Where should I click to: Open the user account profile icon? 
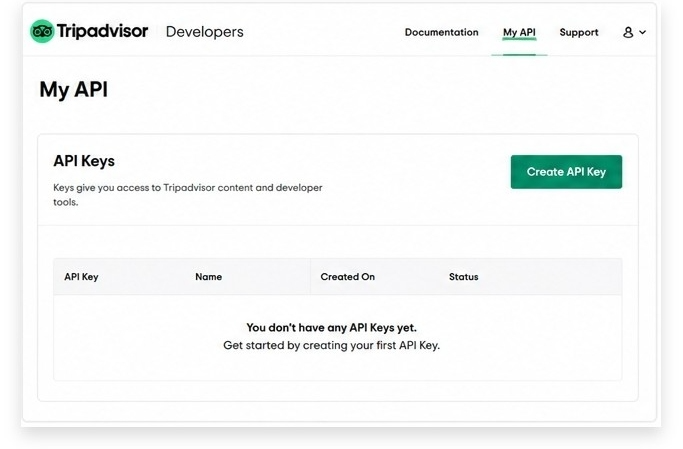click(x=628, y=32)
